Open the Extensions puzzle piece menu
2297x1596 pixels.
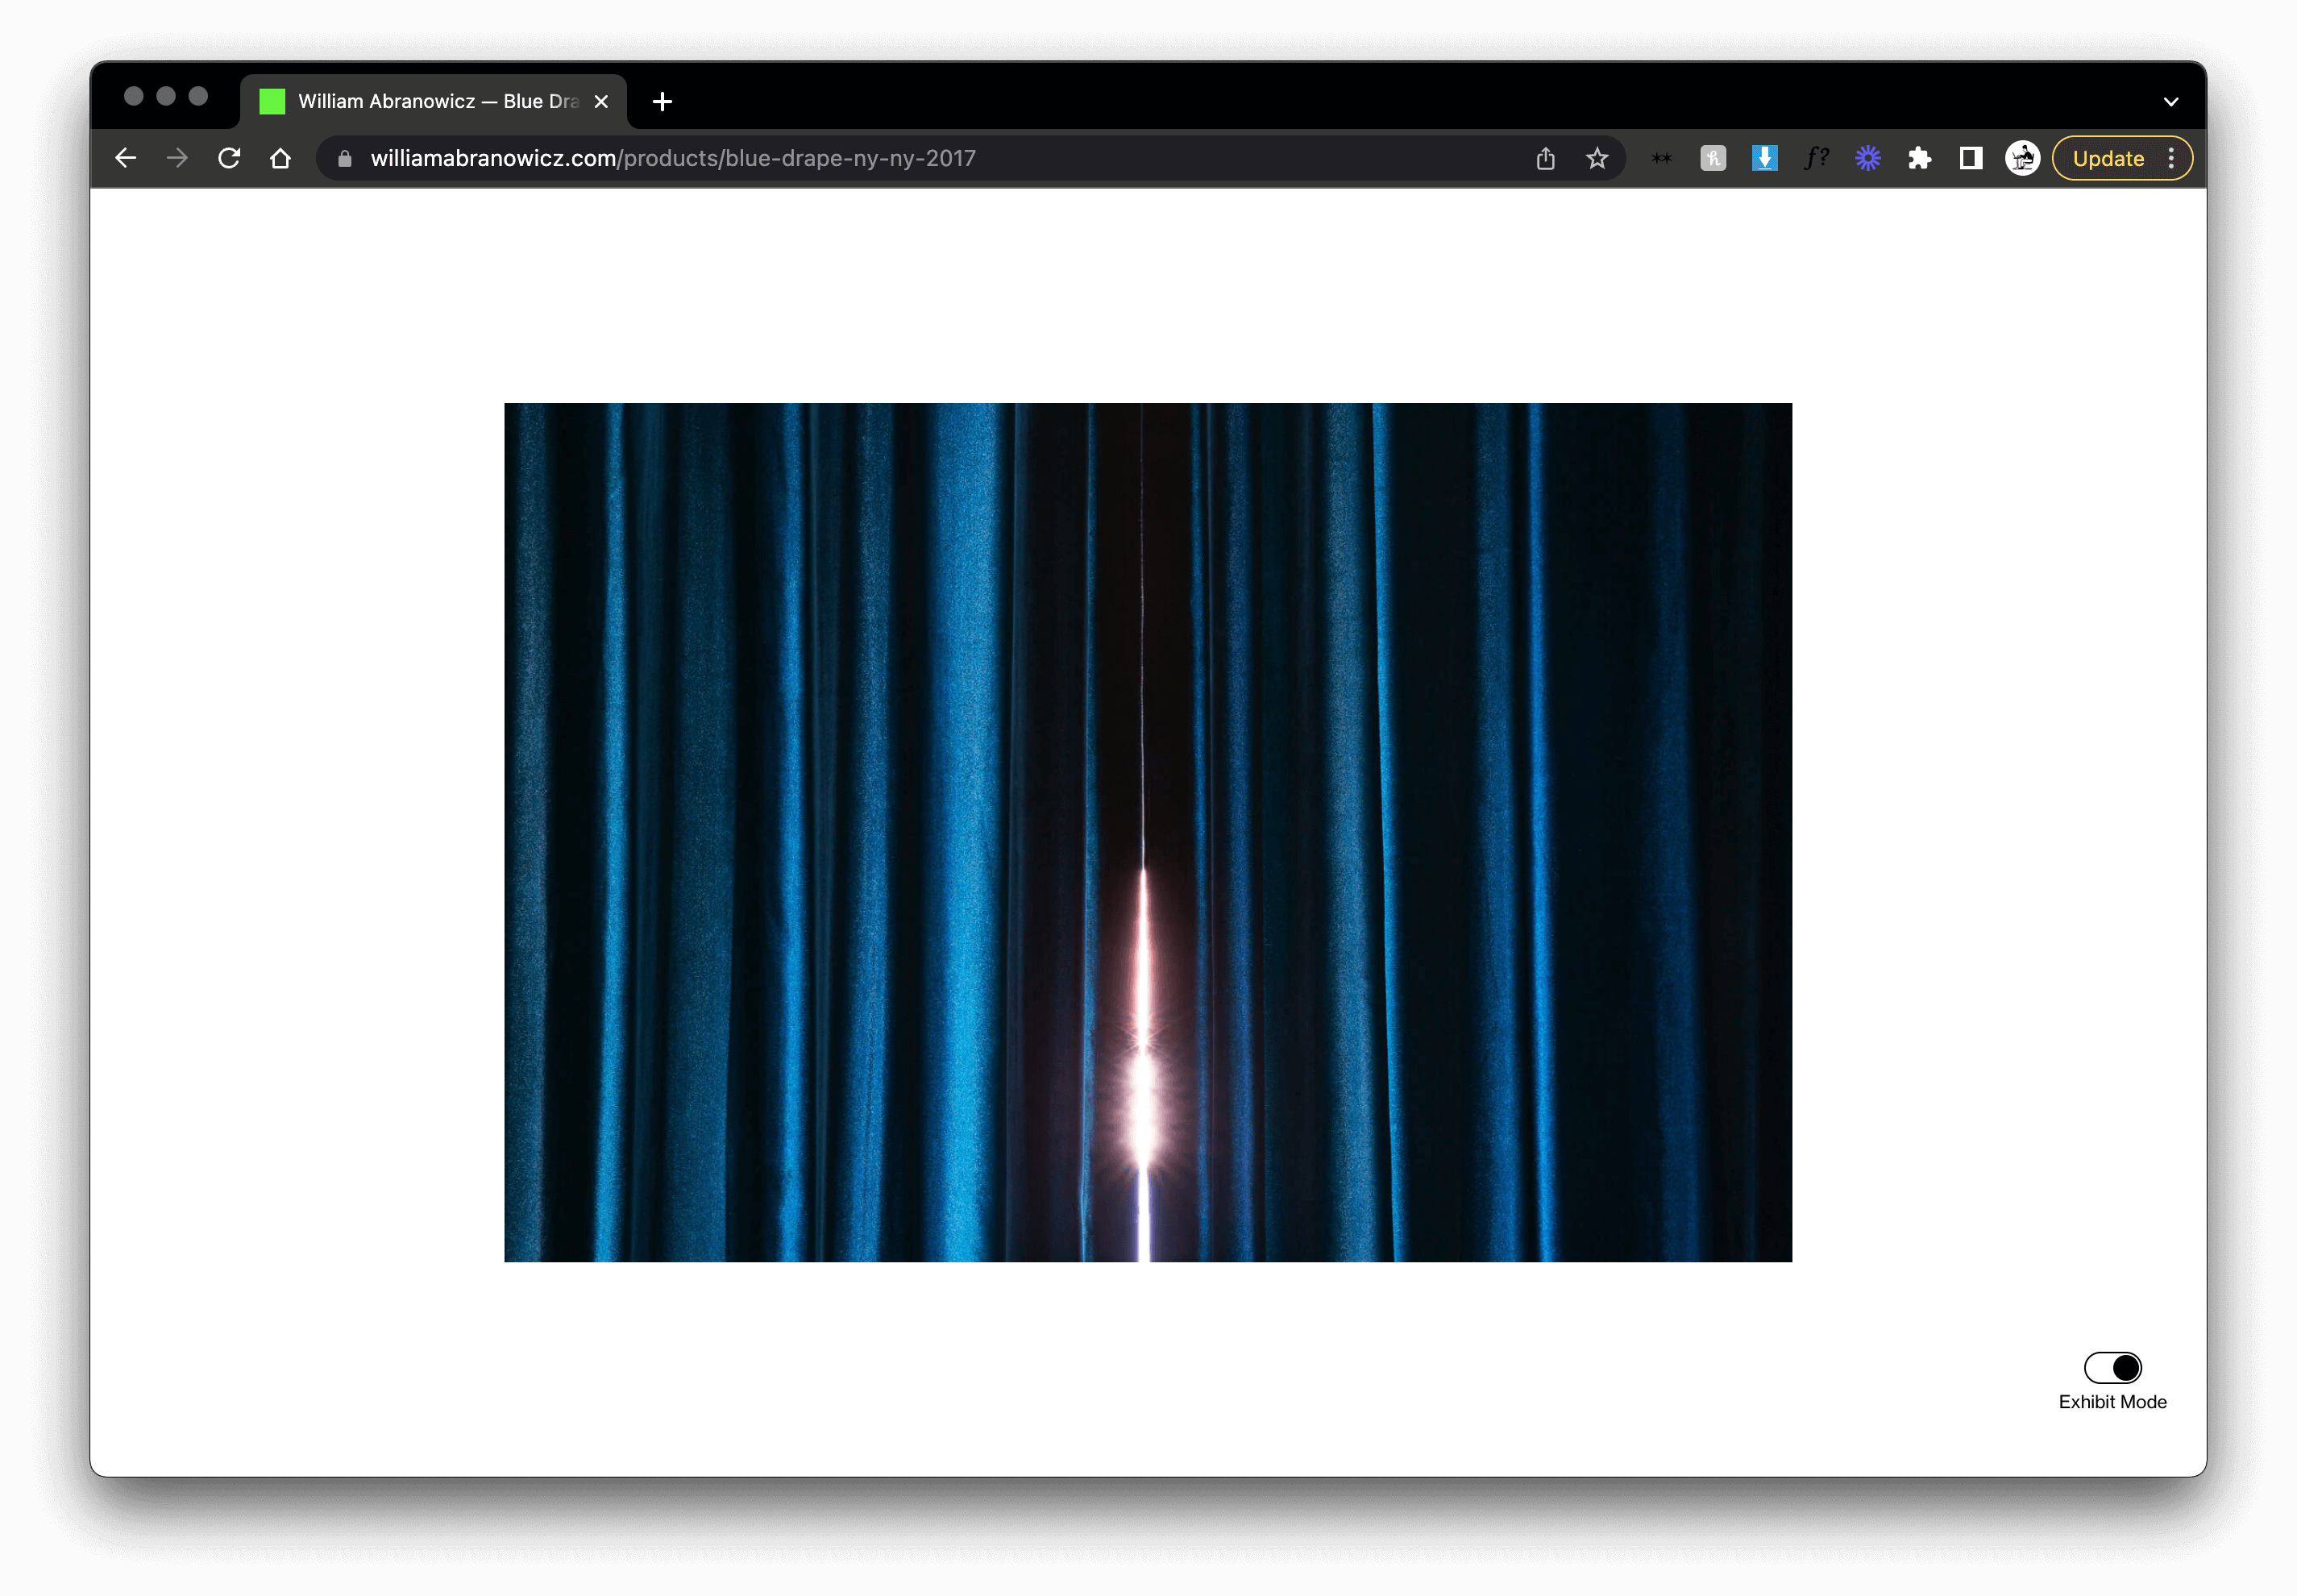coord(1919,158)
